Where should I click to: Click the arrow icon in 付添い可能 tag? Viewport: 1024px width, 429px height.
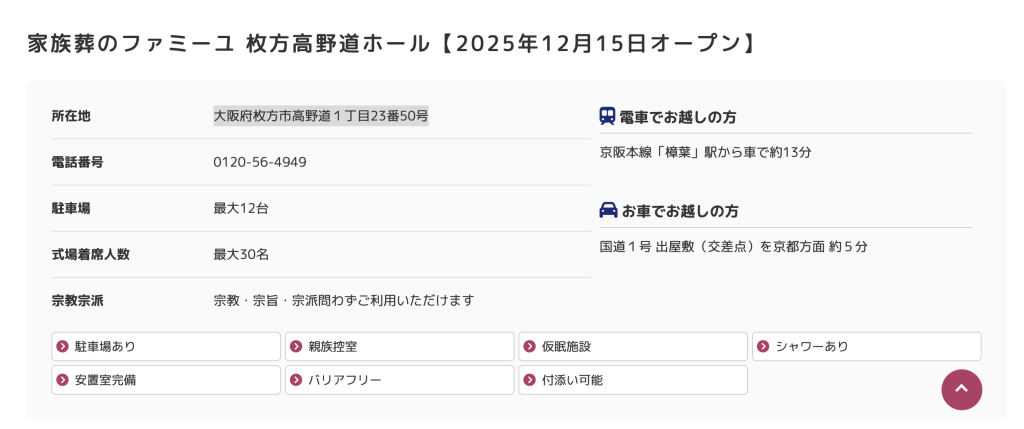(530, 380)
